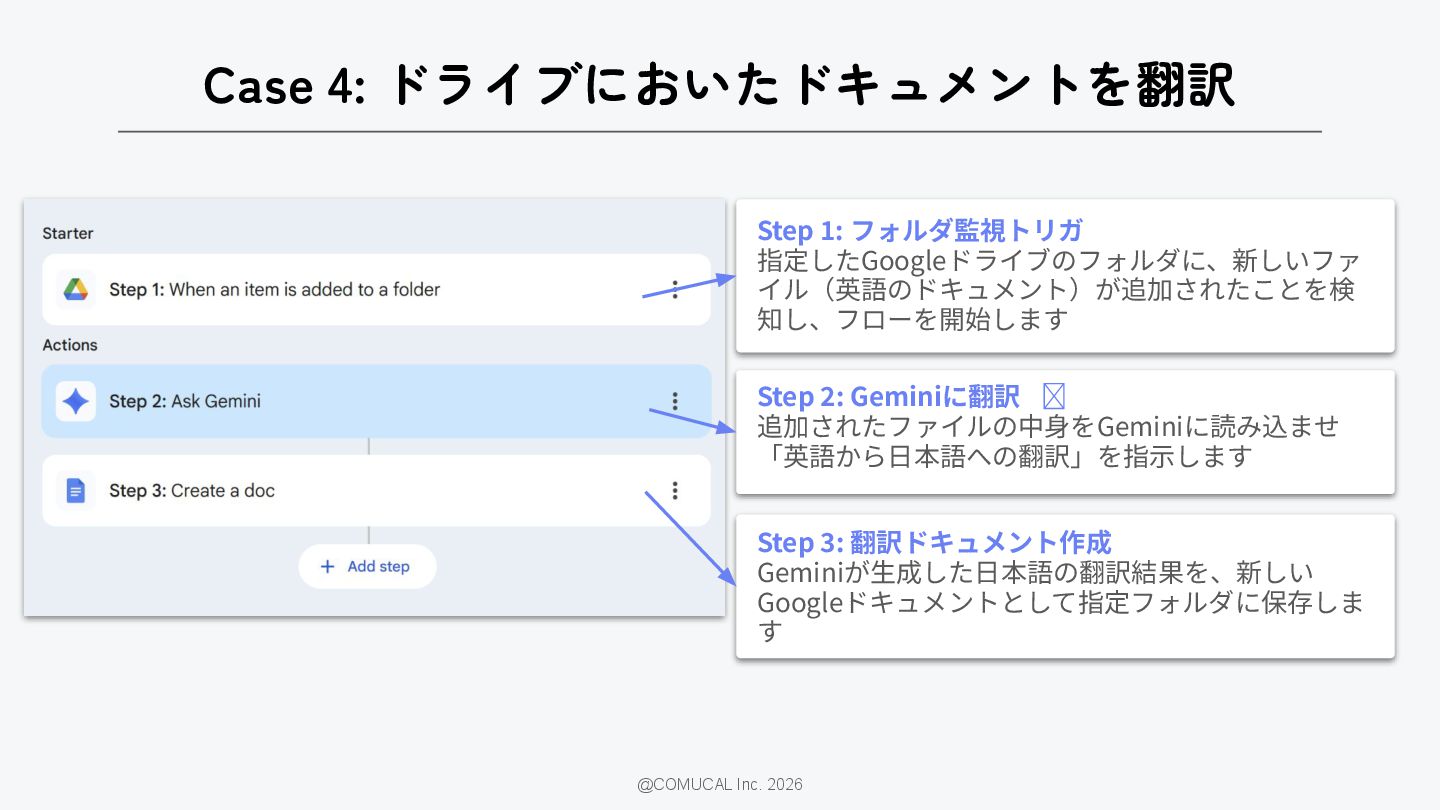The width and height of the screenshot is (1440, 810).
Task: Click the Google Docs icon in Step 3
Action: tap(76, 491)
